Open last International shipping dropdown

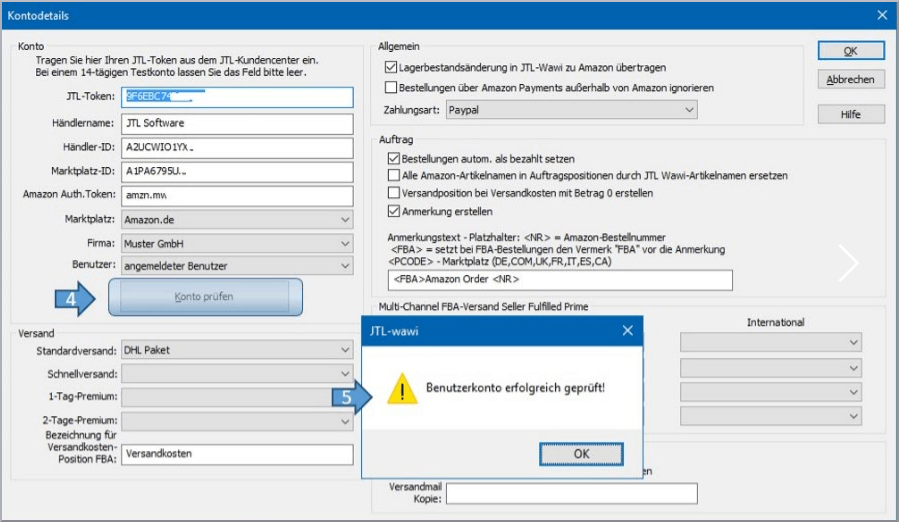tap(771, 416)
